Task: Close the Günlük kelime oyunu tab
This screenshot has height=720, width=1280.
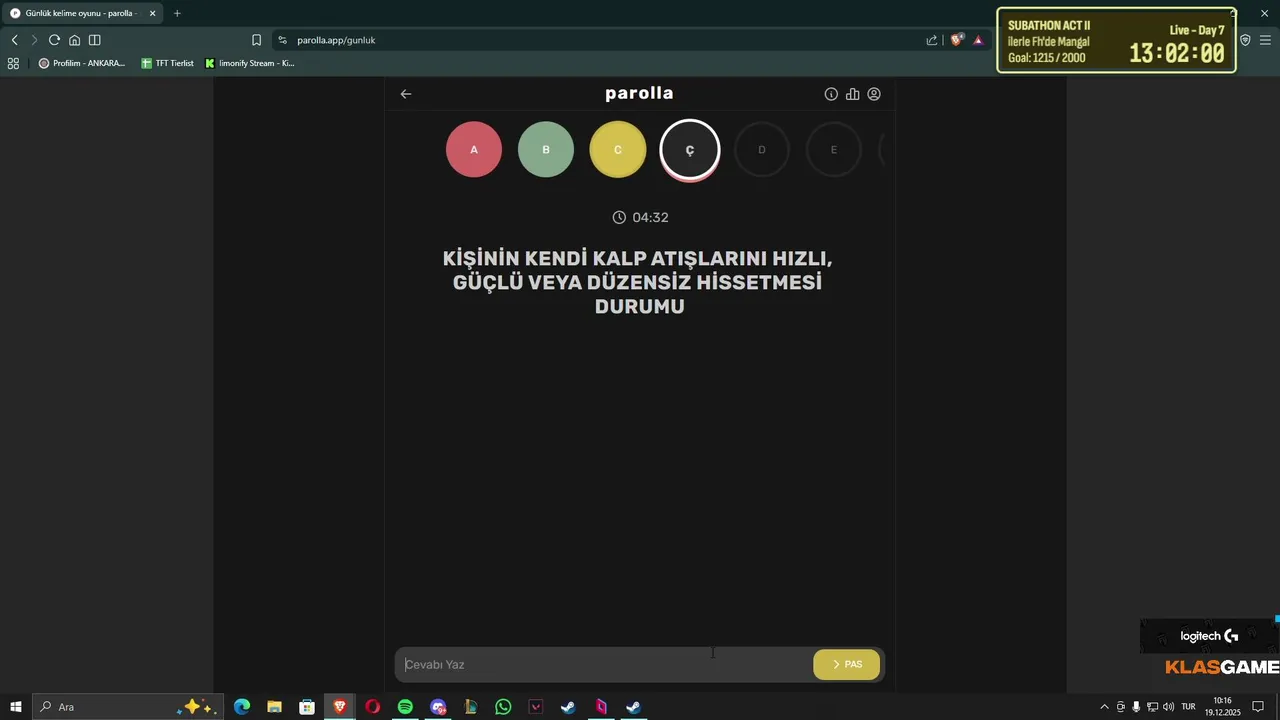Action: [153, 13]
